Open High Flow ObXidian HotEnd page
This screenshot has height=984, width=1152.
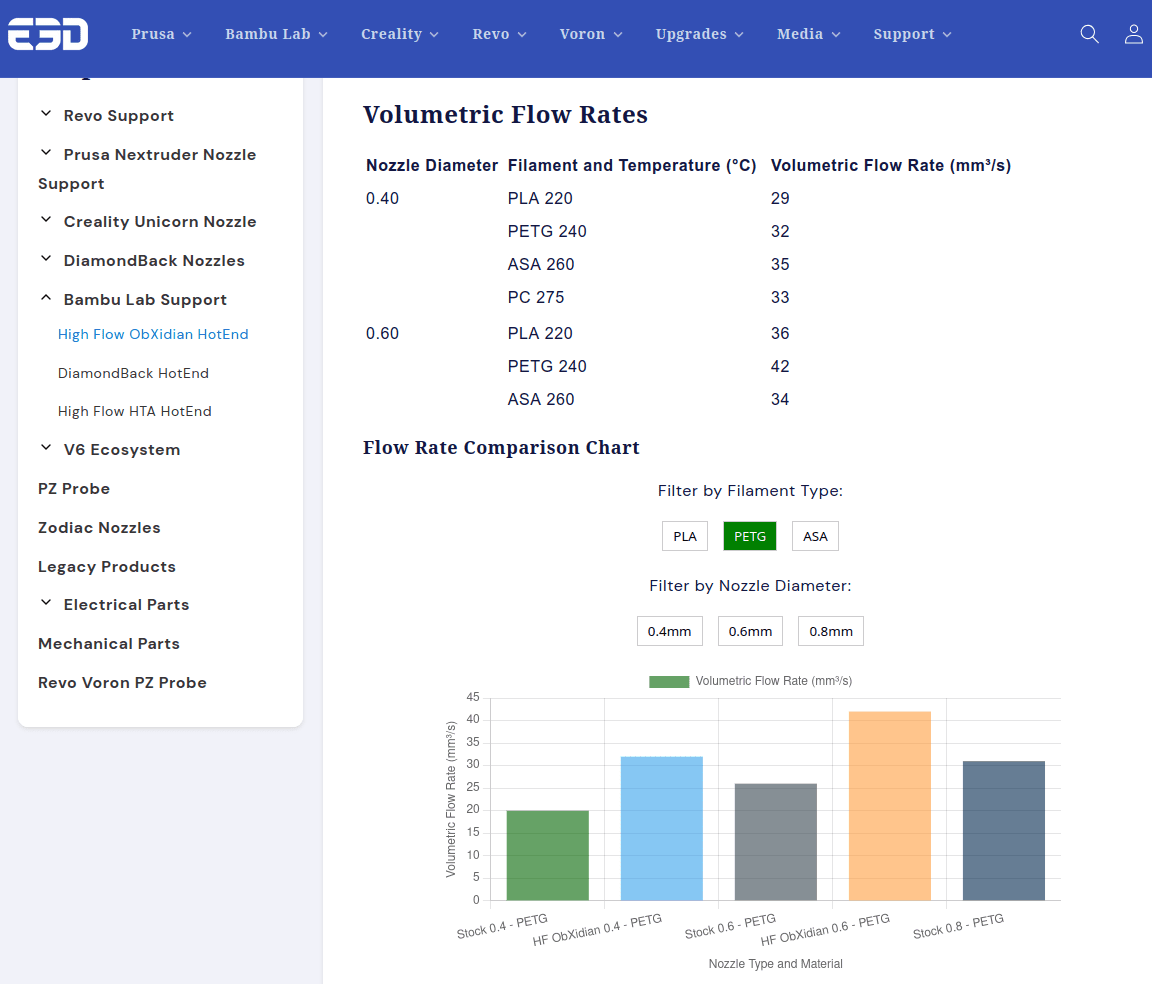[x=153, y=334]
